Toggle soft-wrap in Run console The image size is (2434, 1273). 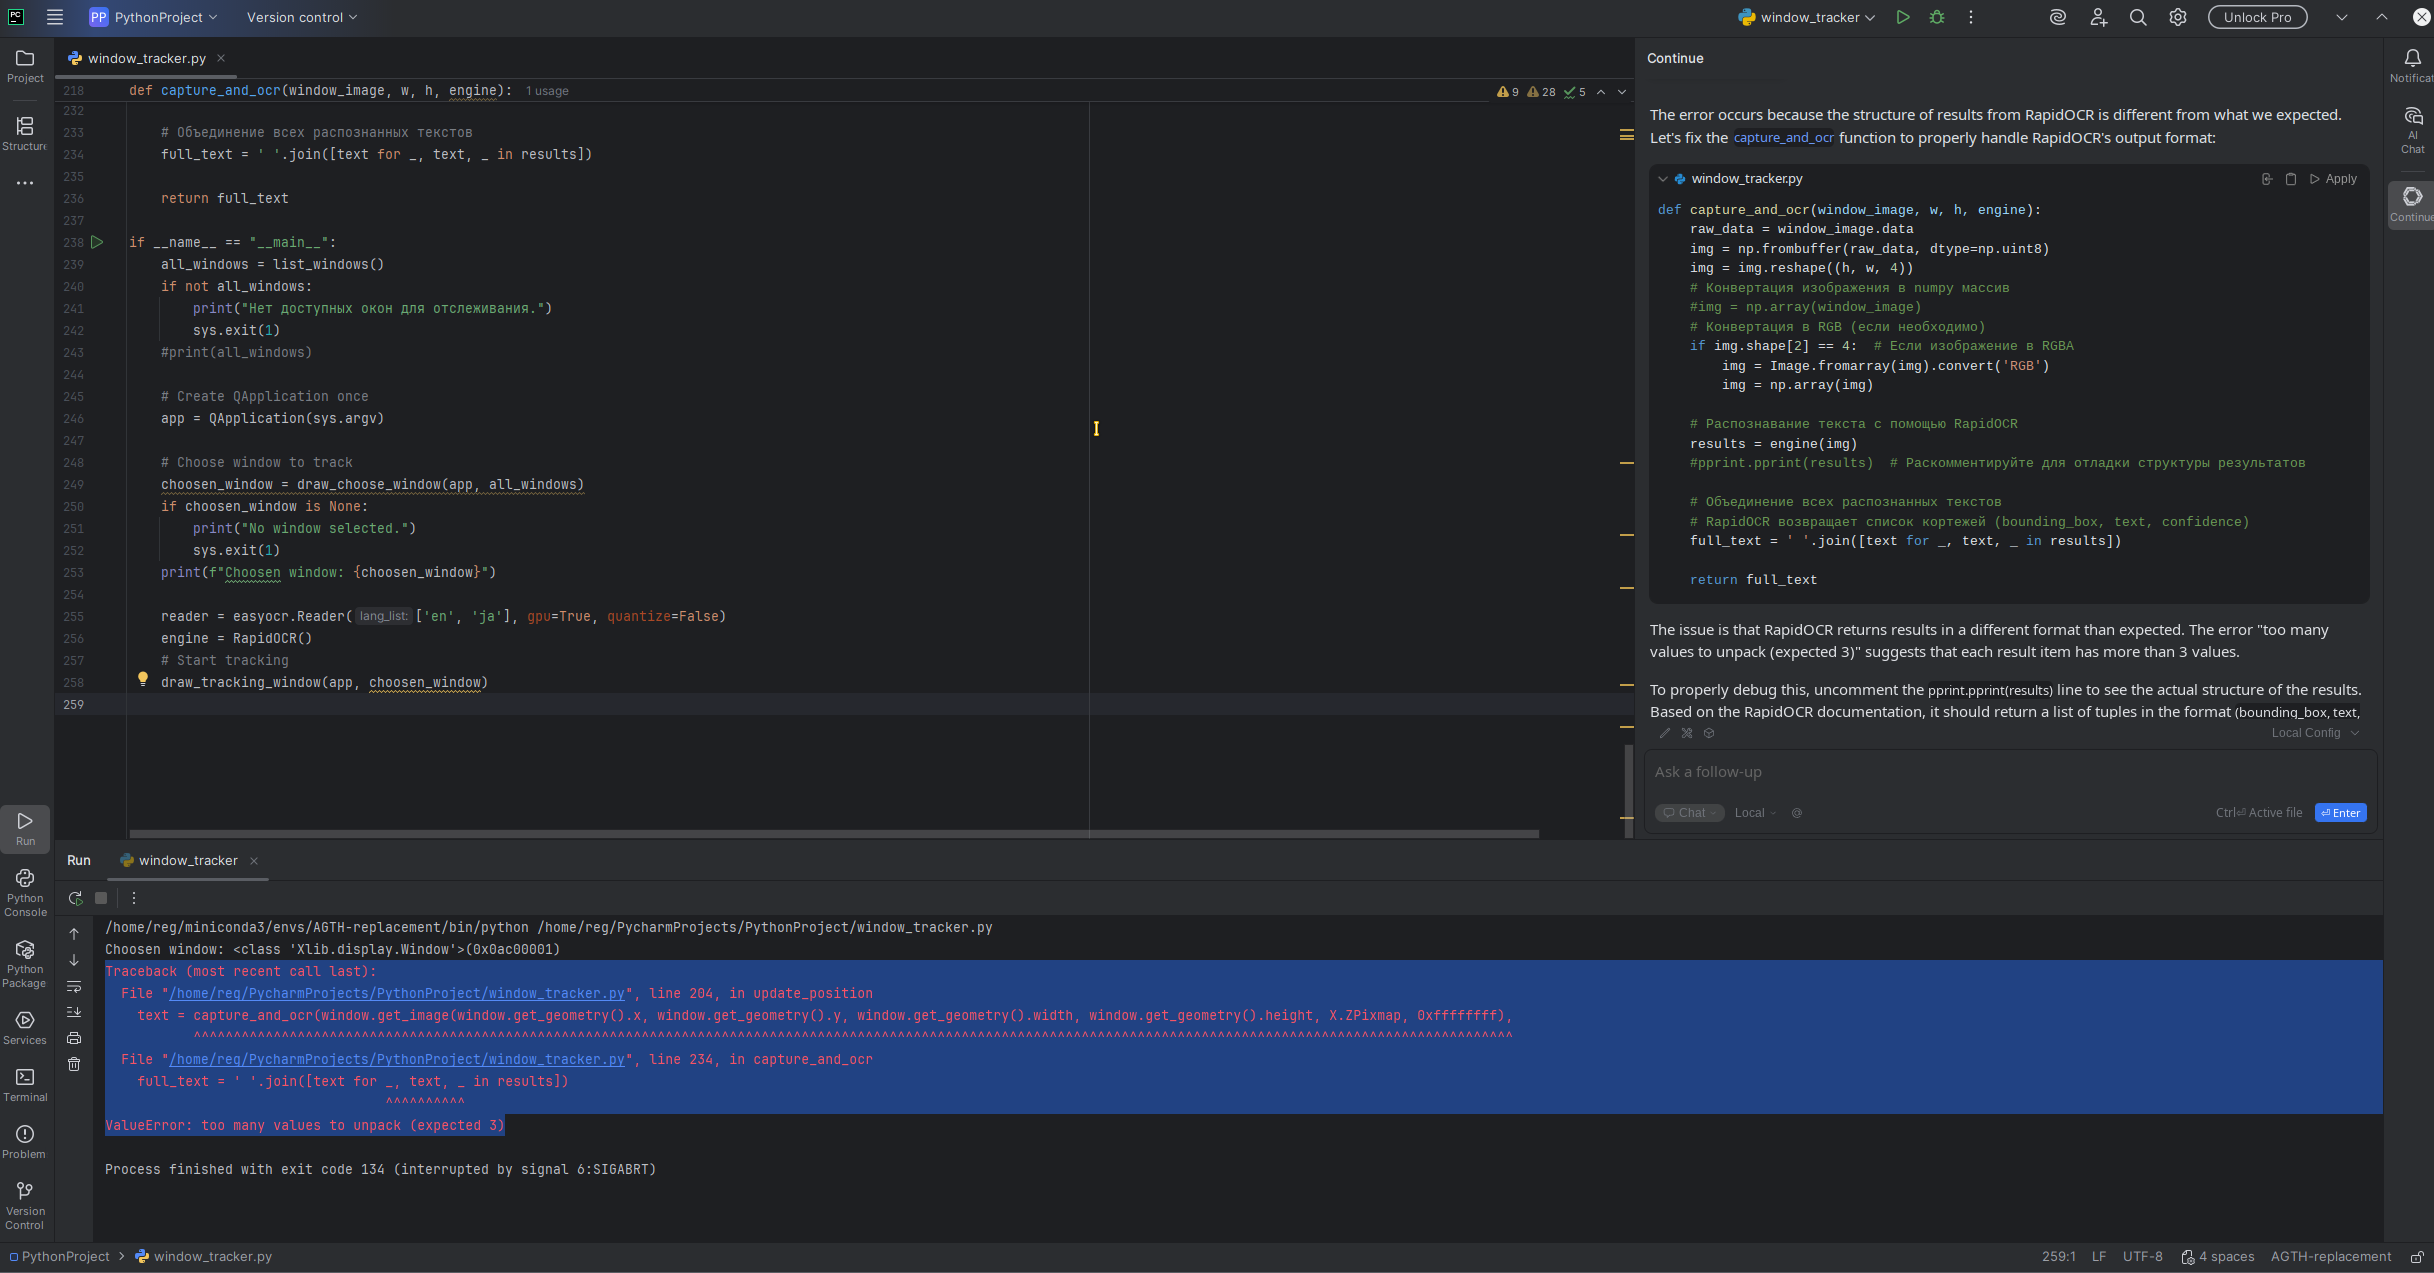click(74, 986)
